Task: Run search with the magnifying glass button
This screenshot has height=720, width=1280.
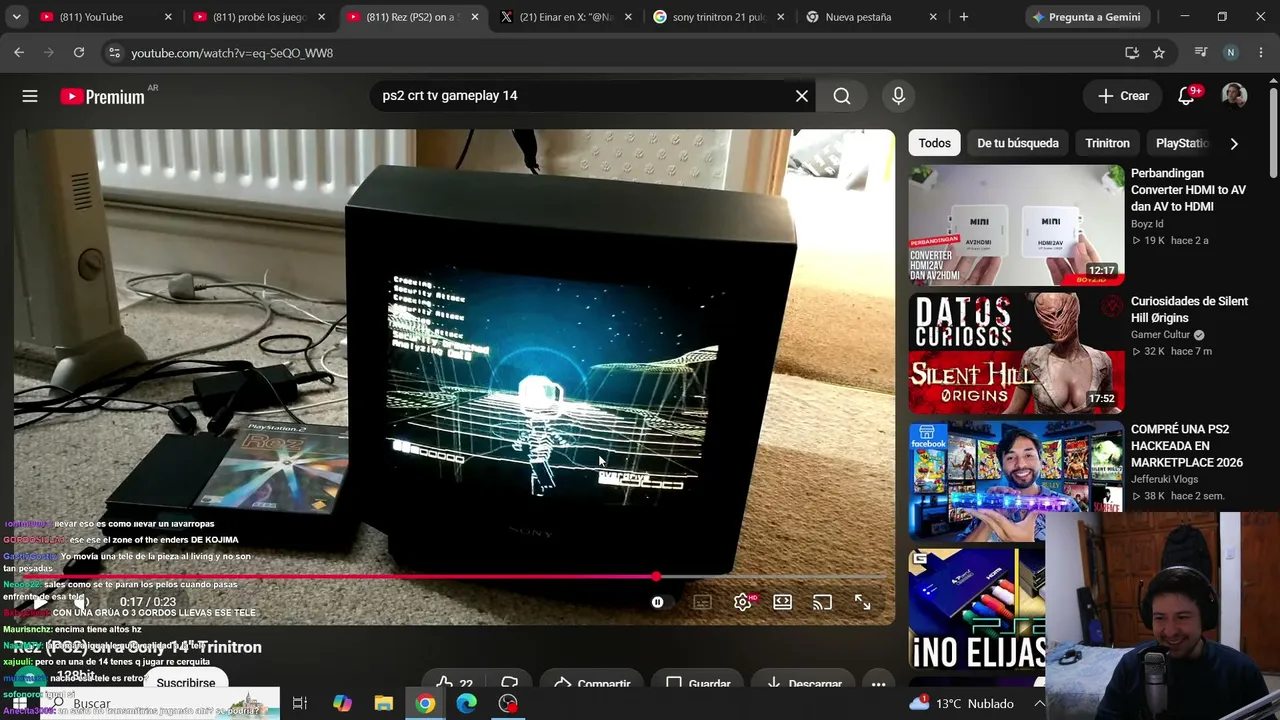Action: coord(842,96)
